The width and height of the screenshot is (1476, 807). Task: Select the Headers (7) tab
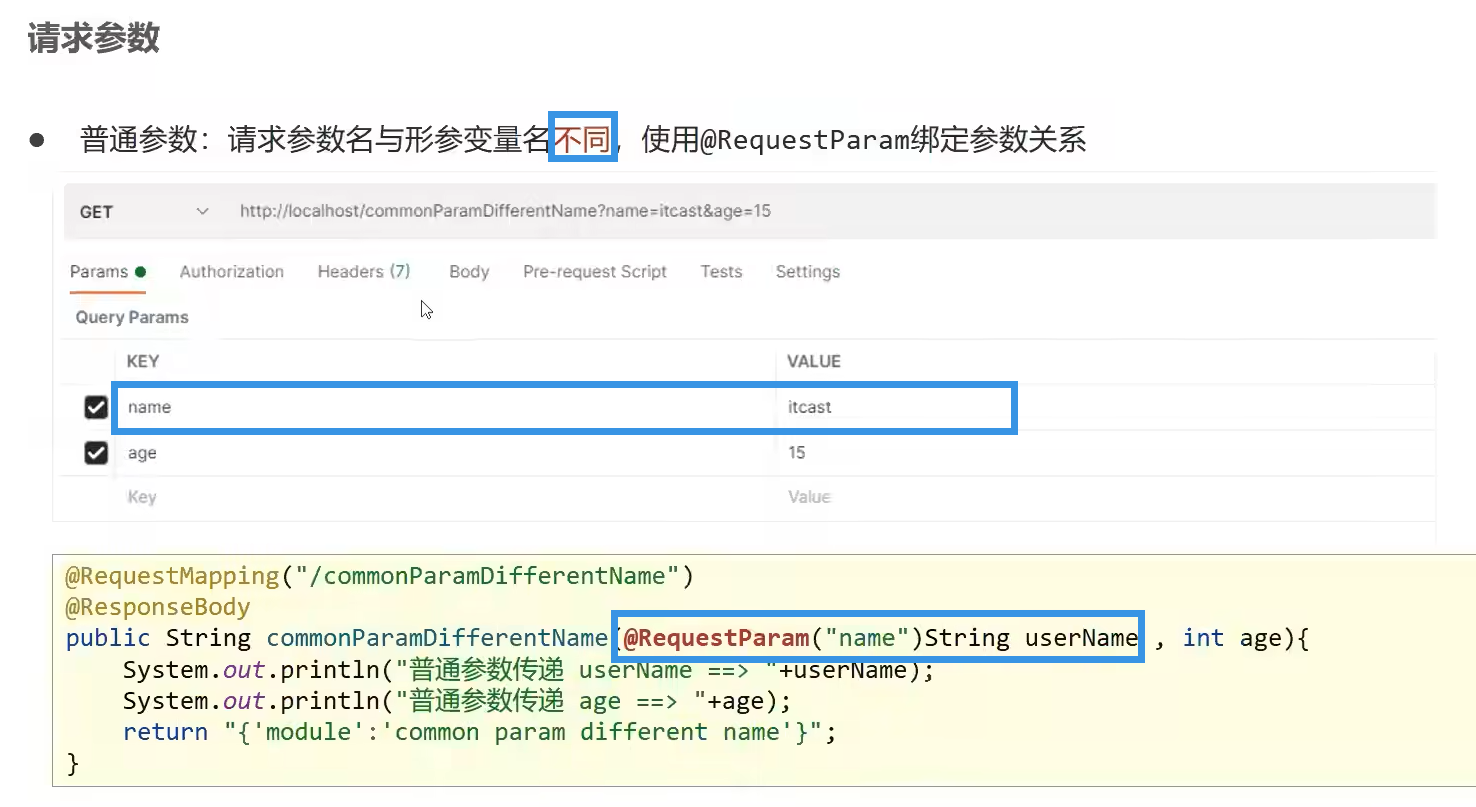364,272
